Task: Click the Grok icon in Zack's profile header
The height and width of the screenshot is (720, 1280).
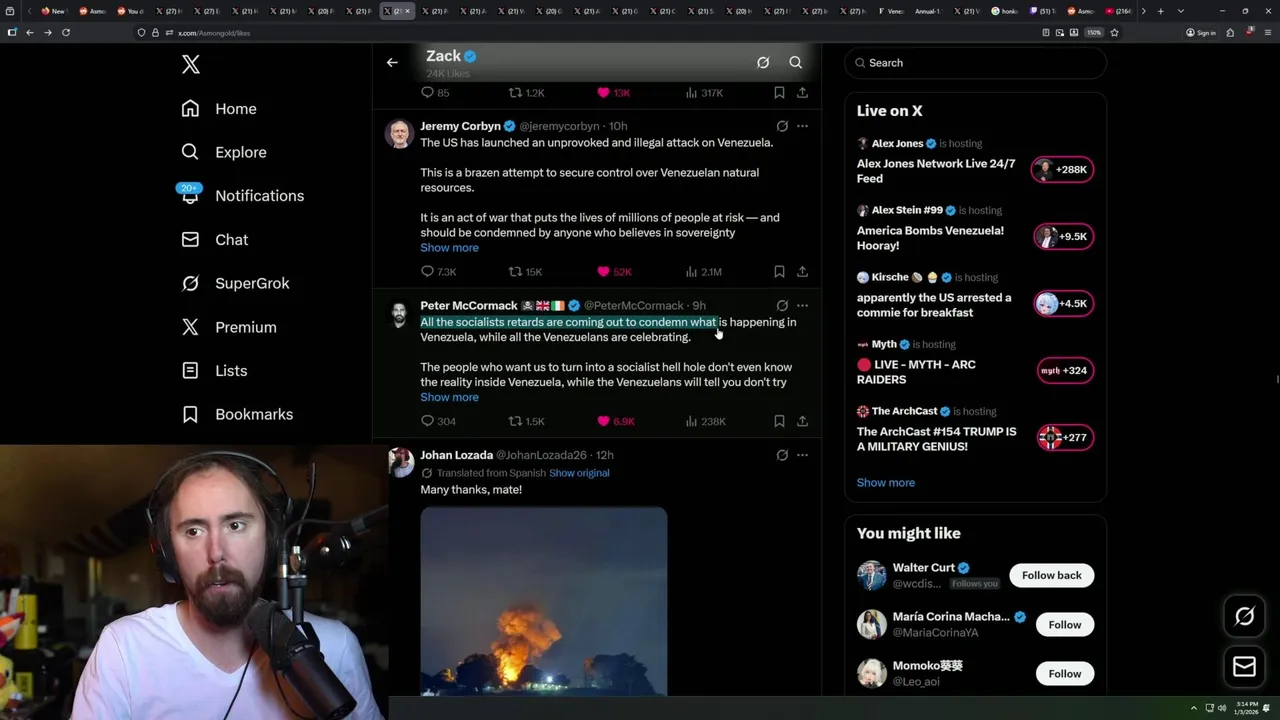Action: pyautogui.click(x=763, y=63)
